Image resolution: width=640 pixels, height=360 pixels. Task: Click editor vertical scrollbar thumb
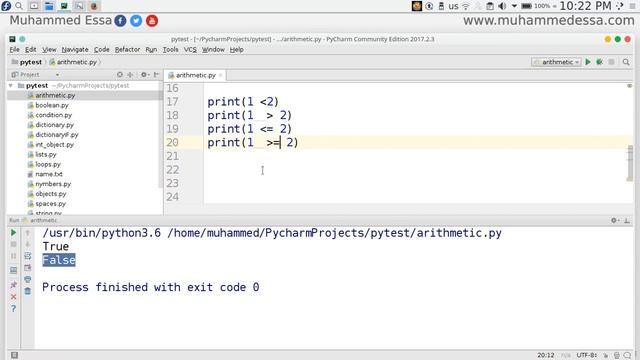click(x=630, y=163)
